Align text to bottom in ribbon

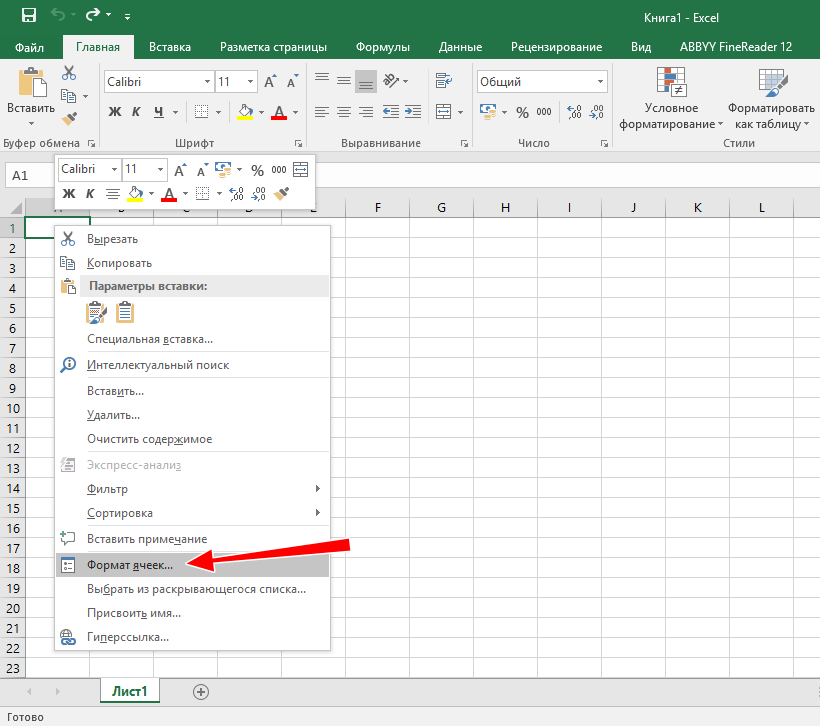(366, 81)
